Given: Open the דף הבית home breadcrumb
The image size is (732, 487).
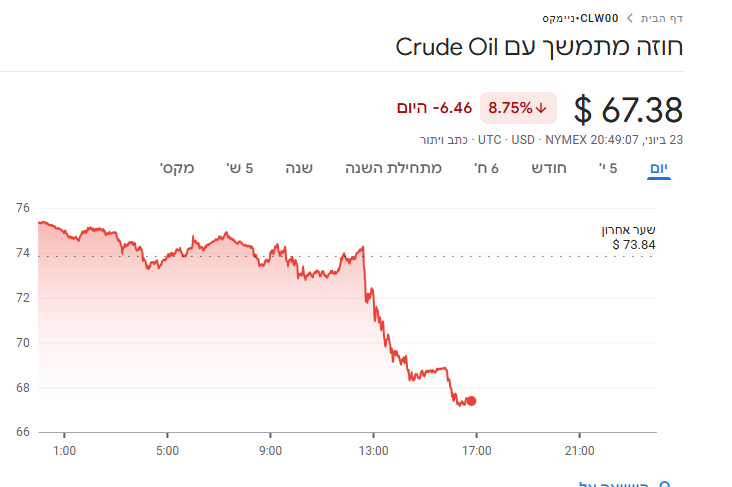Looking at the screenshot, I should pos(659,18).
